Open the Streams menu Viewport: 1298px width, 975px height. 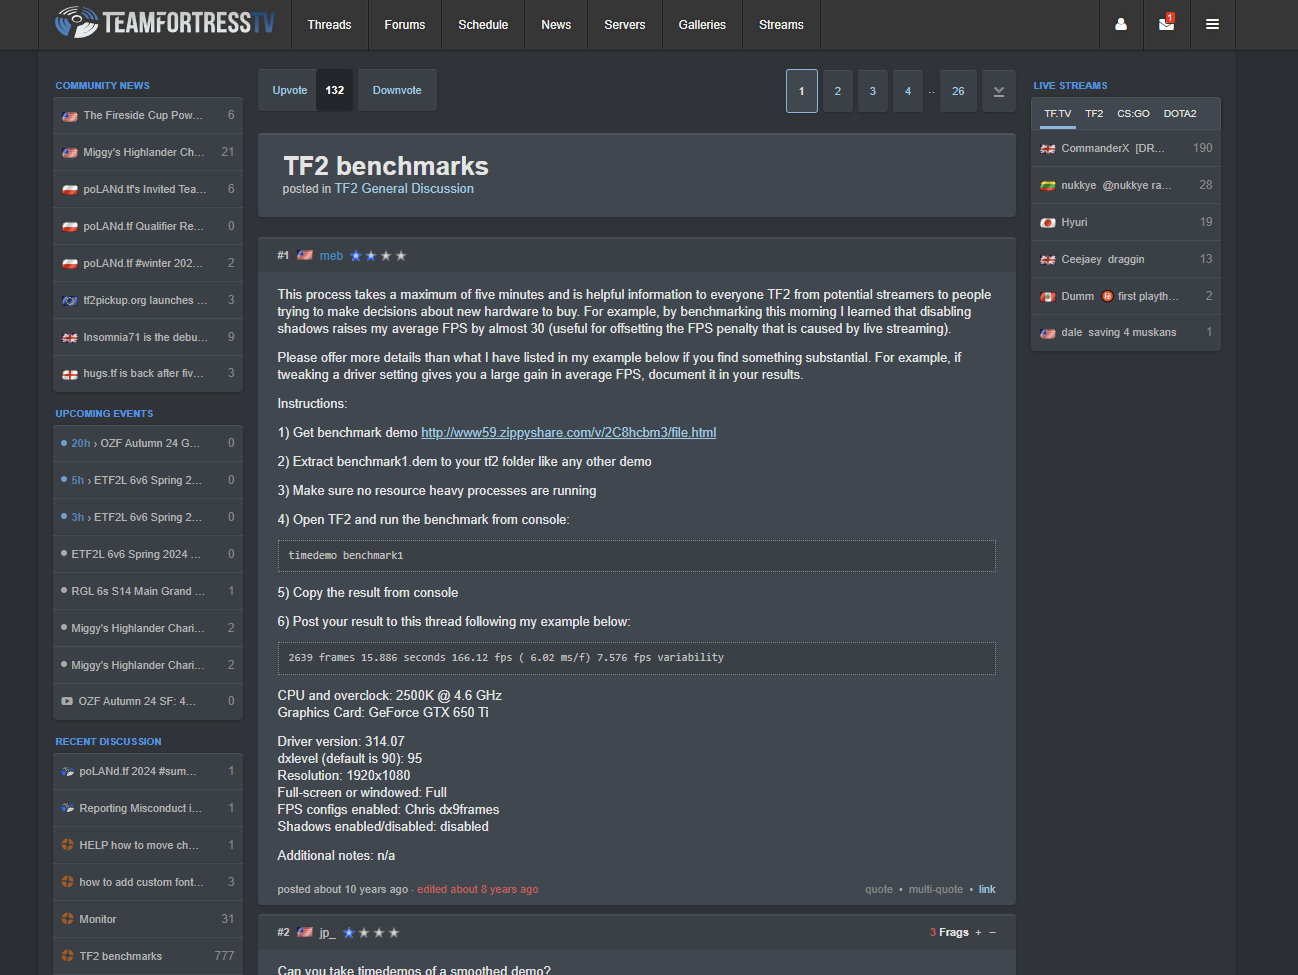781,24
